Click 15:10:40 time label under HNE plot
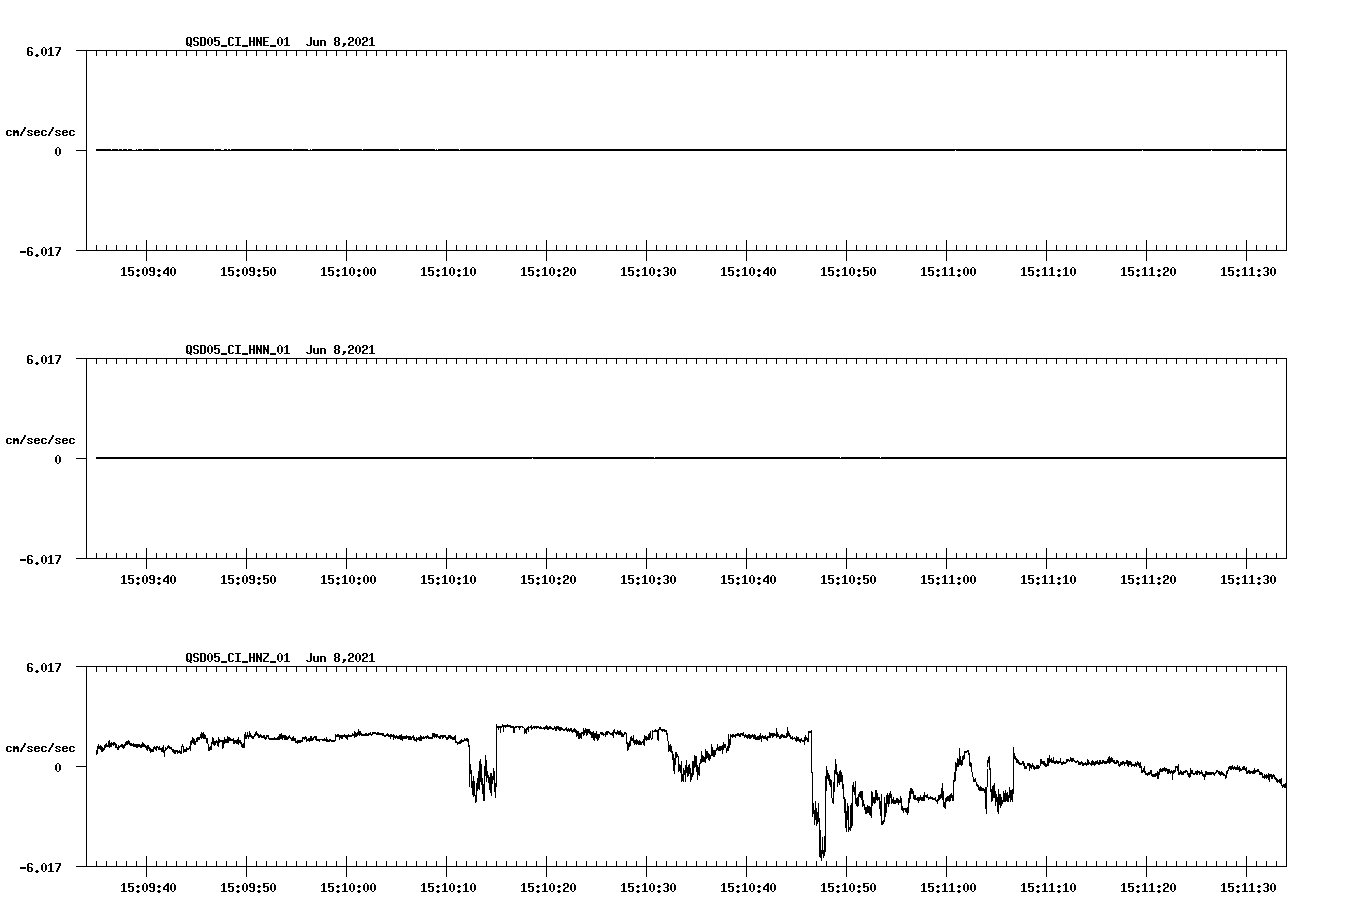Image resolution: width=1358 pixels, height=924 pixels. click(748, 272)
